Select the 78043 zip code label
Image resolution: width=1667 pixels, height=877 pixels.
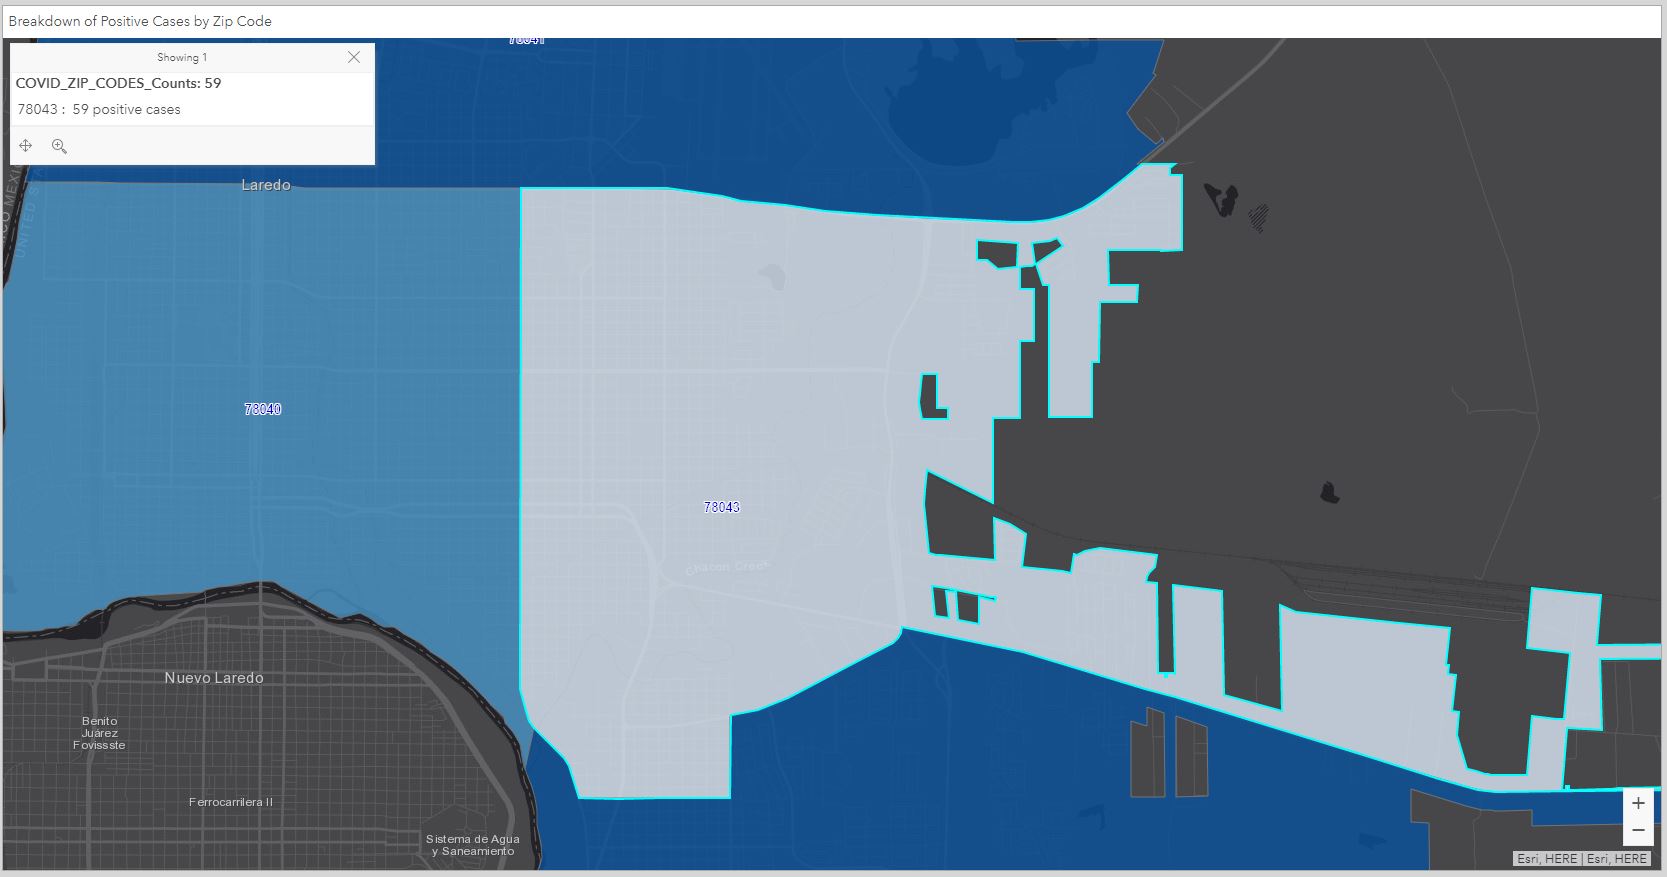coord(721,507)
